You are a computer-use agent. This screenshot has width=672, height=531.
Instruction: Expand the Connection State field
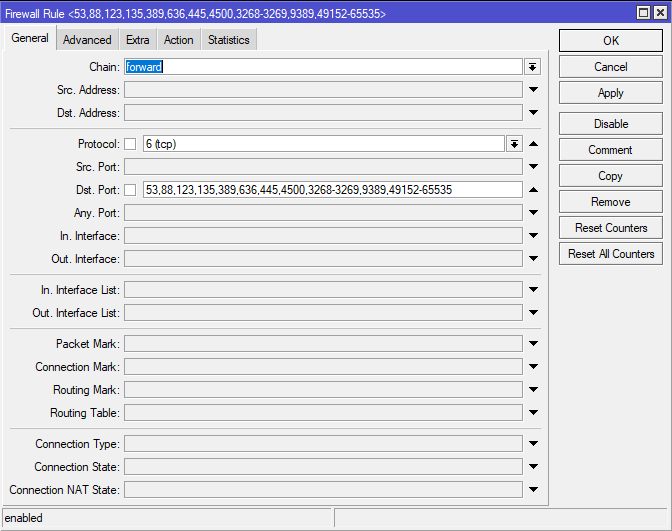coord(533,467)
